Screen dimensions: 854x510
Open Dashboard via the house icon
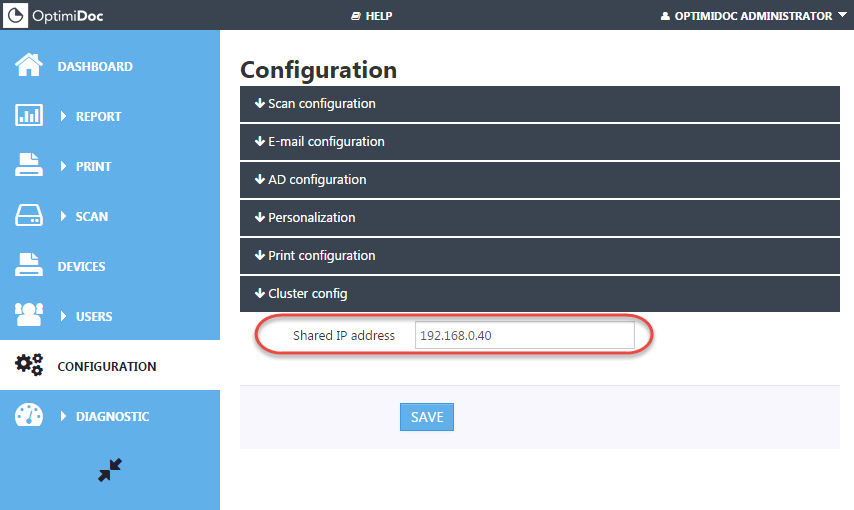[x=29, y=66]
